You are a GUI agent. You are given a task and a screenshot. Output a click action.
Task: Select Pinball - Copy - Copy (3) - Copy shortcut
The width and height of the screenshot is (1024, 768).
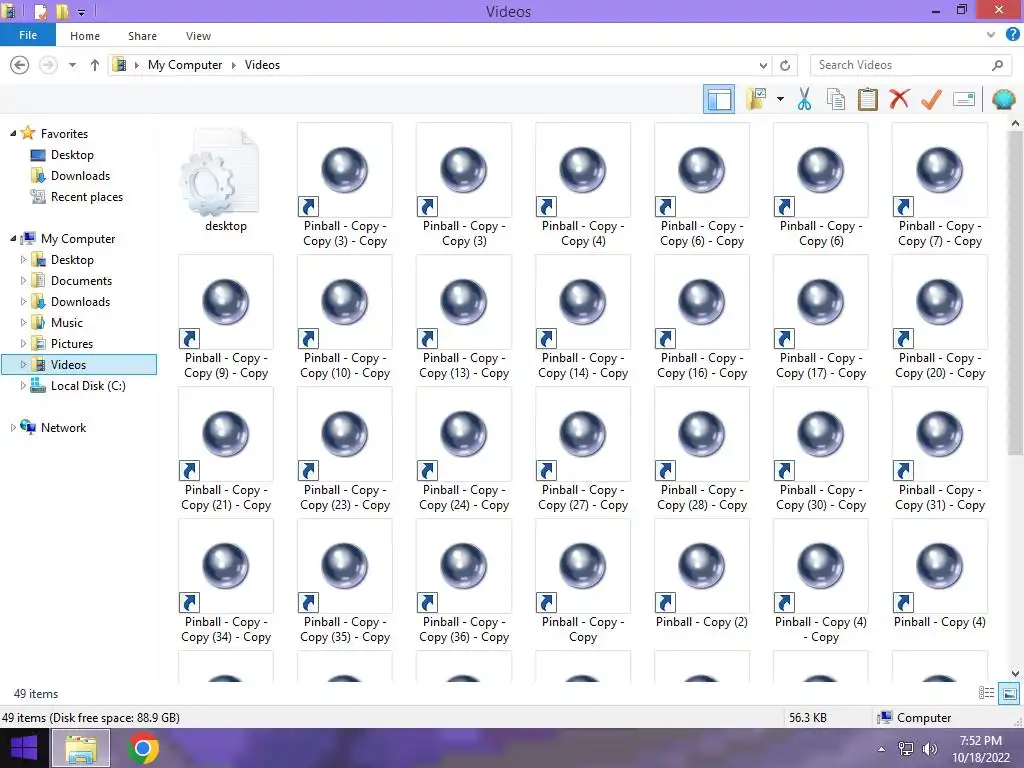click(345, 185)
